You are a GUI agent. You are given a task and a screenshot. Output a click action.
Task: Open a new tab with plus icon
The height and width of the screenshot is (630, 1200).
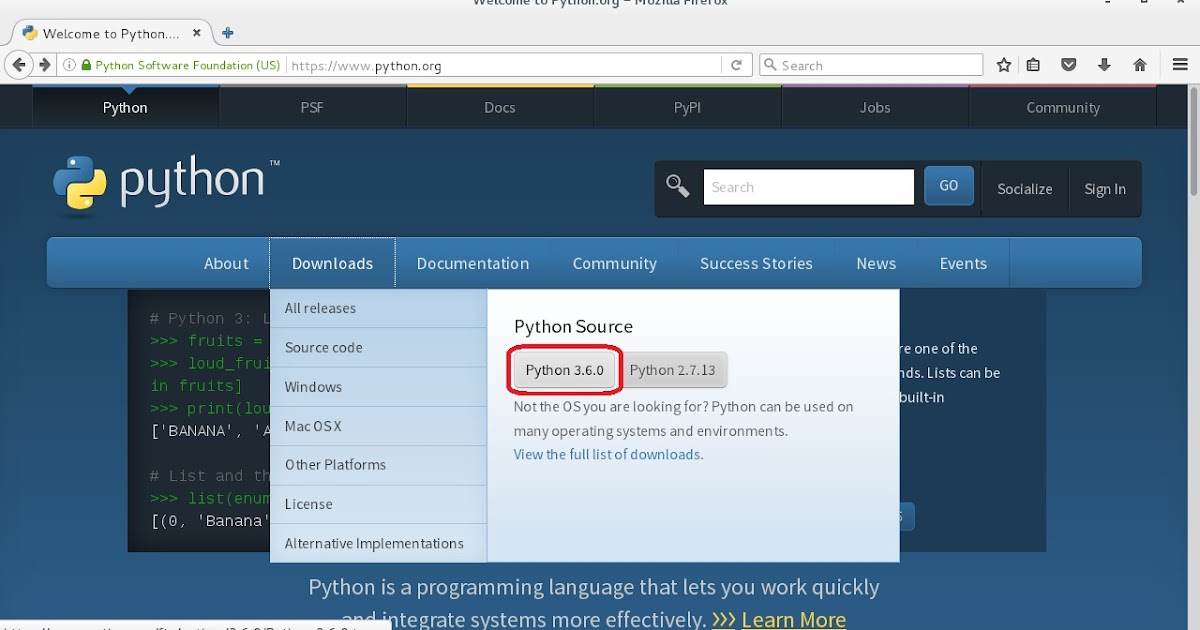[x=228, y=33]
